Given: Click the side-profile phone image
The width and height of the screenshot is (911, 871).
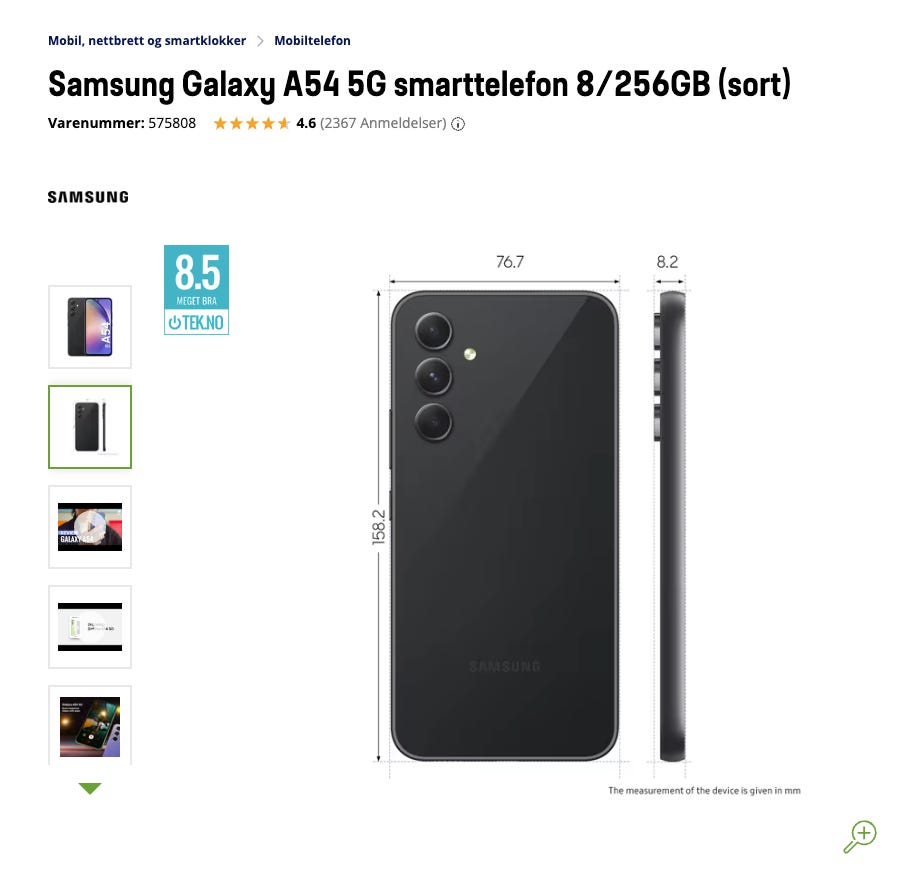Looking at the screenshot, I should tap(670, 526).
